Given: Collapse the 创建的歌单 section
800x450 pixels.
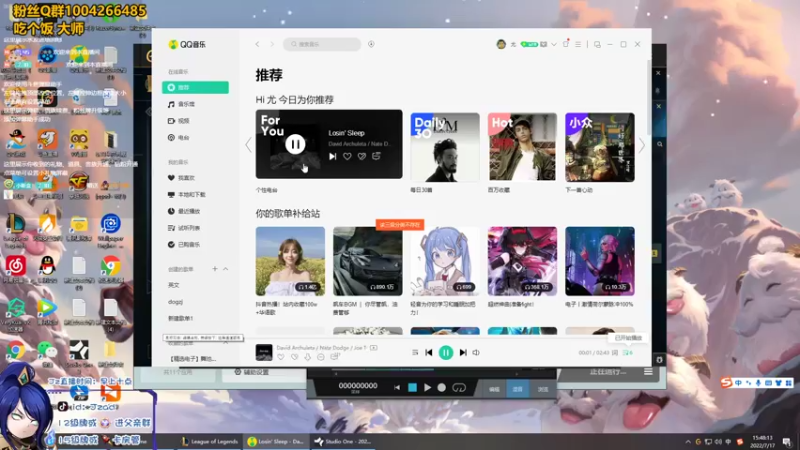Looking at the screenshot, I should tap(226, 269).
